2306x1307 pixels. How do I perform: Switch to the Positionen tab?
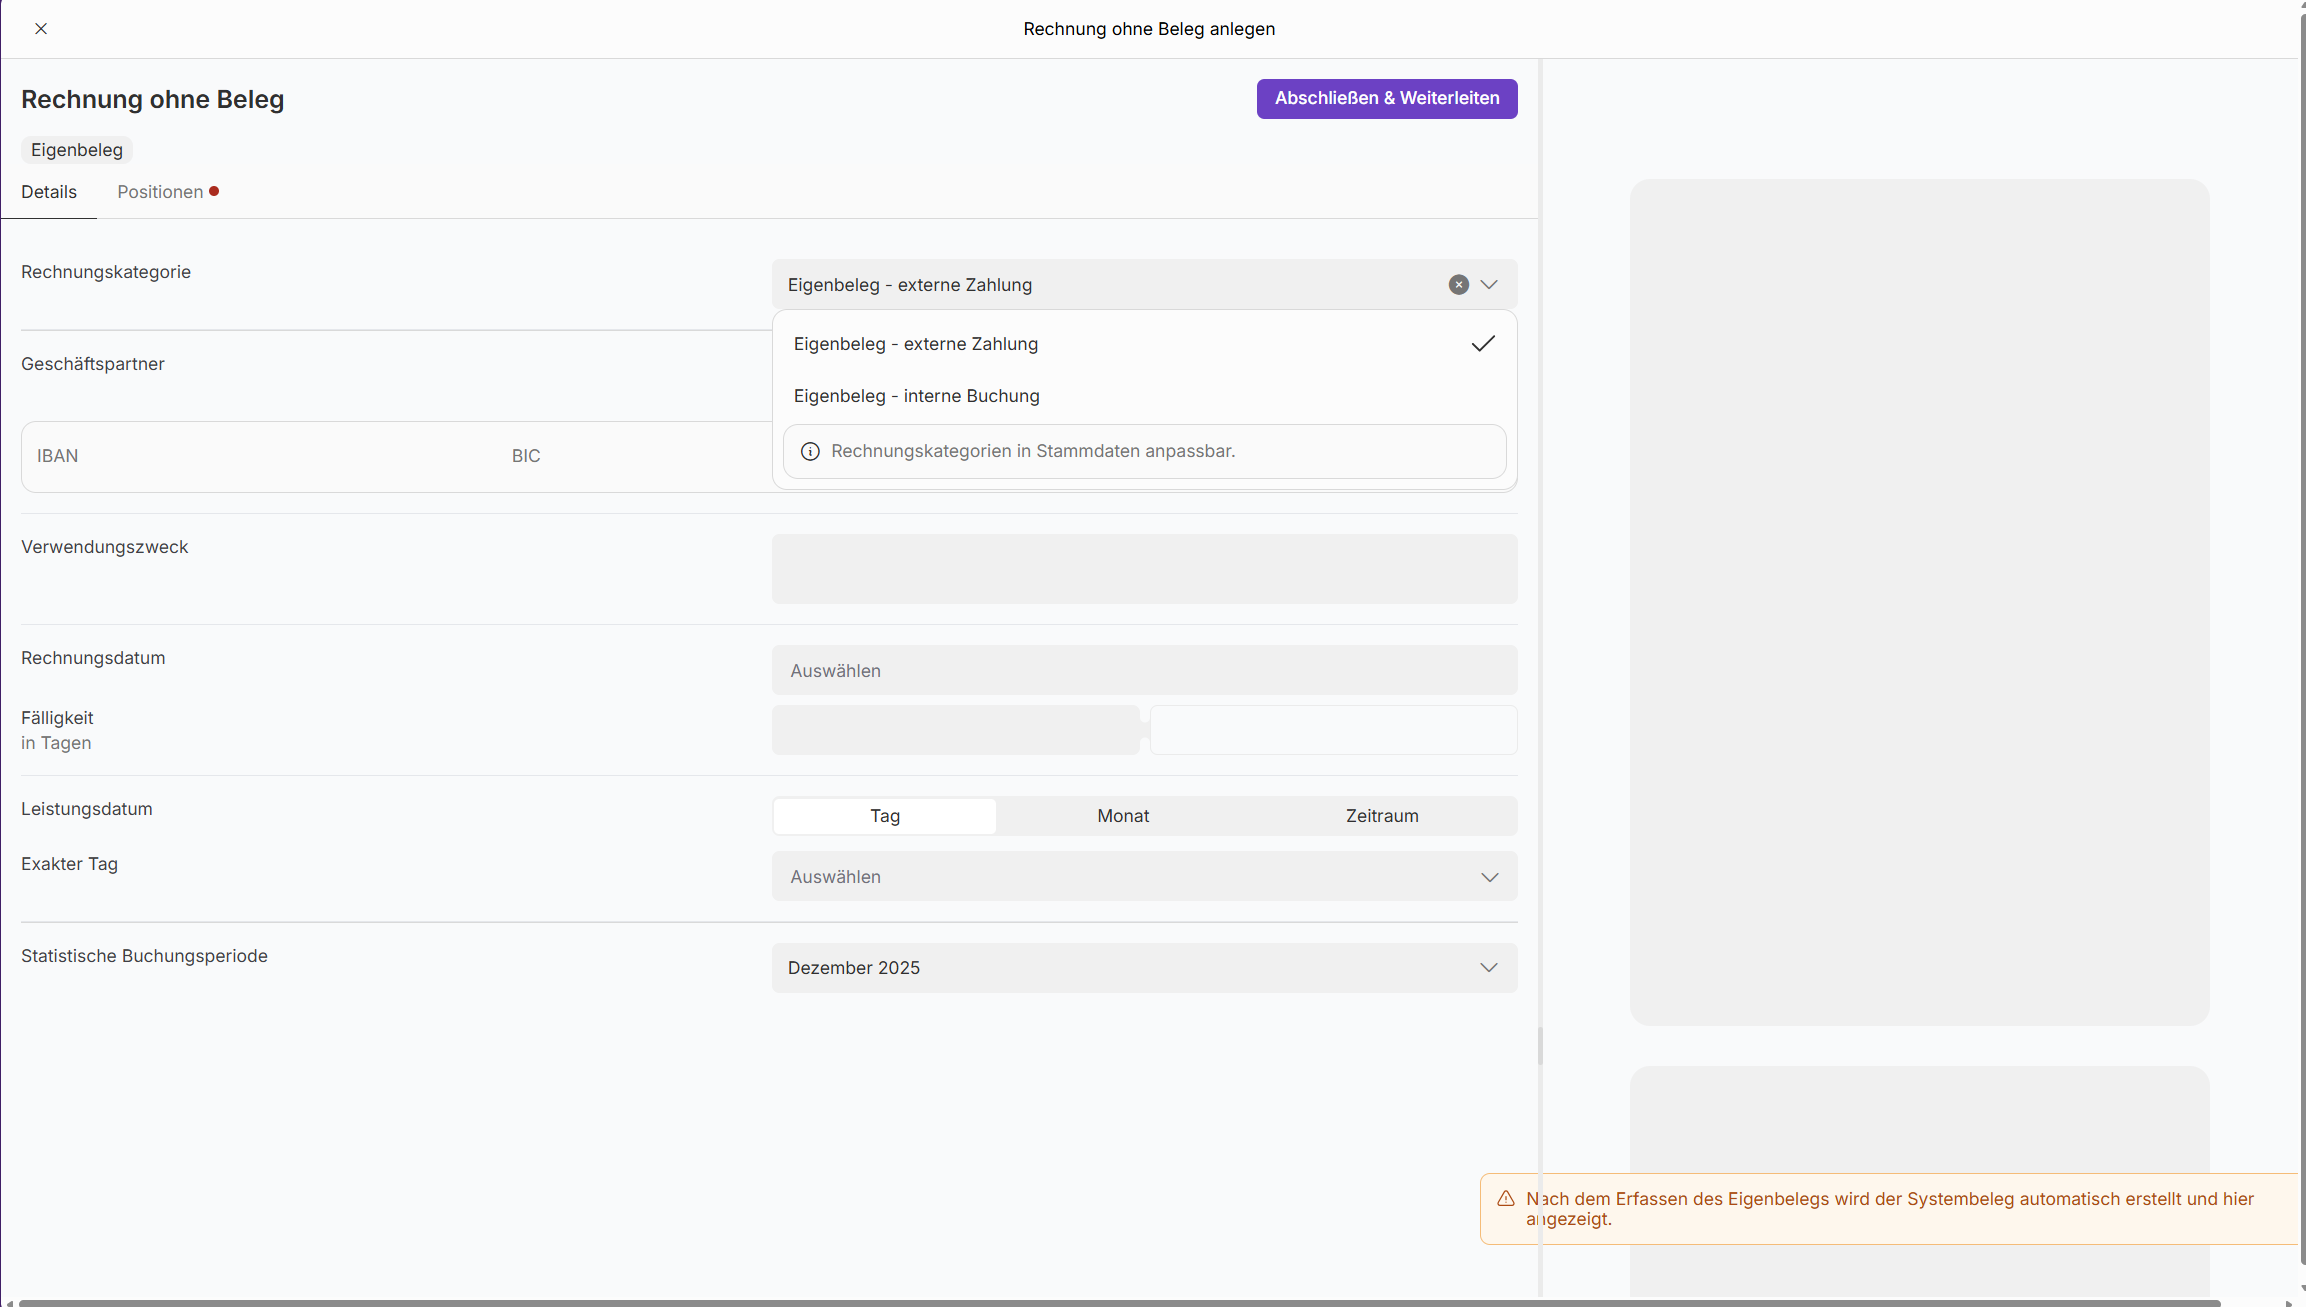click(x=161, y=192)
